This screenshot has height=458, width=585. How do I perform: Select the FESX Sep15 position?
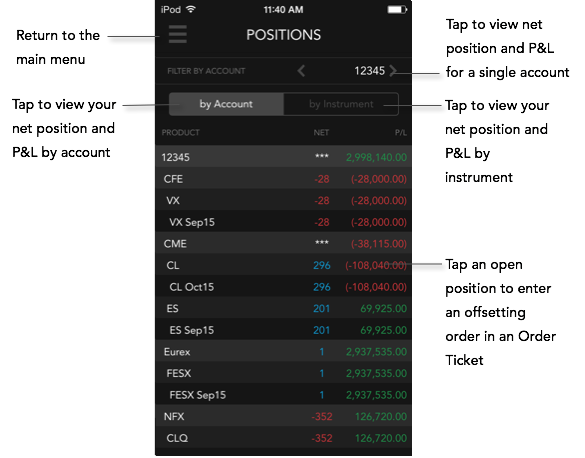click(x=284, y=395)
